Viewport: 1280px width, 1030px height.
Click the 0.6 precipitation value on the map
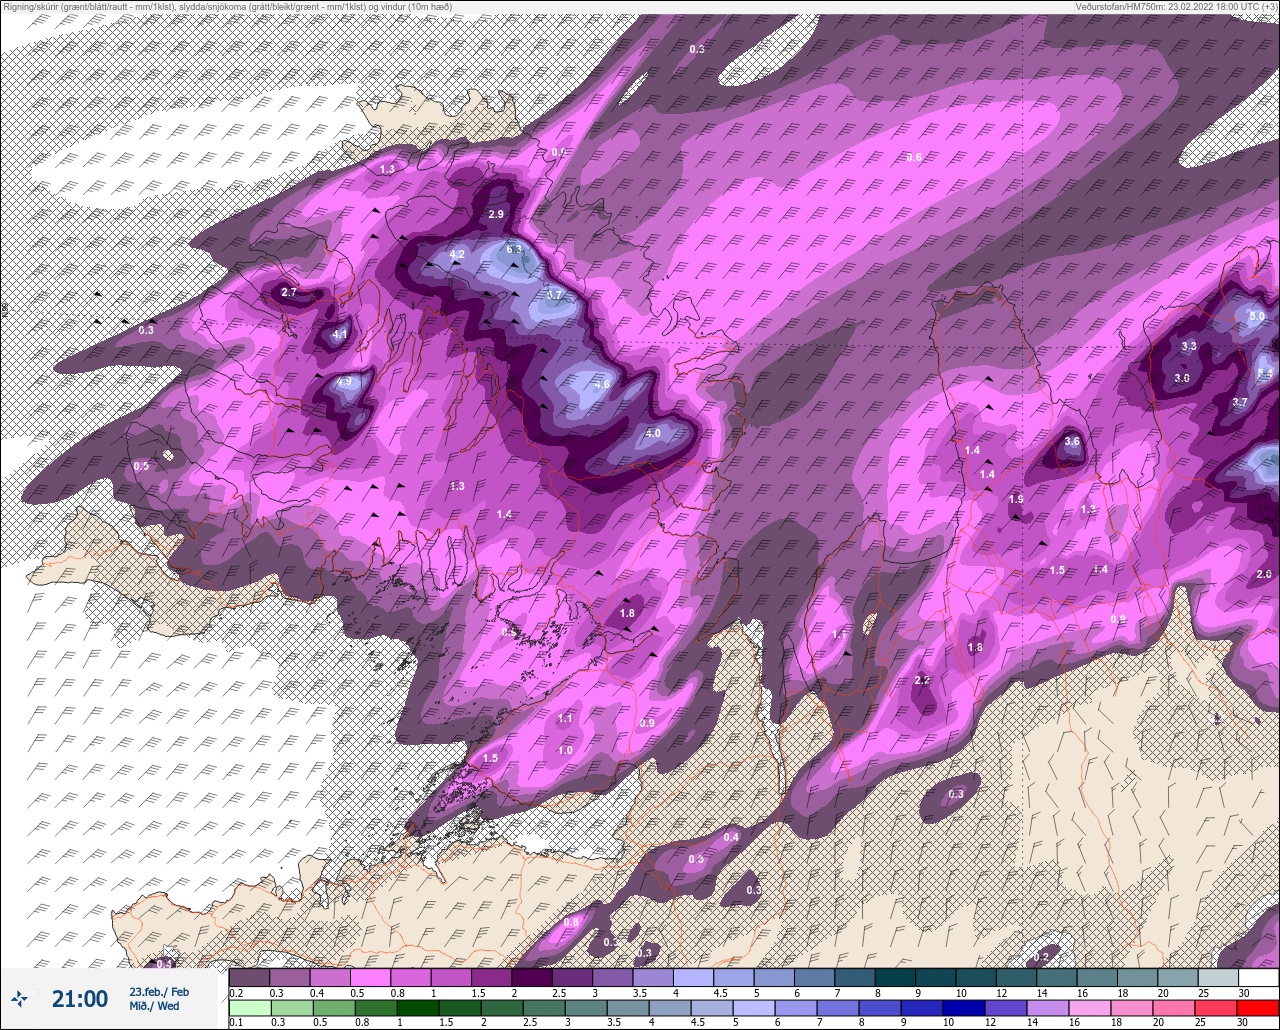[x=914, y=158]
